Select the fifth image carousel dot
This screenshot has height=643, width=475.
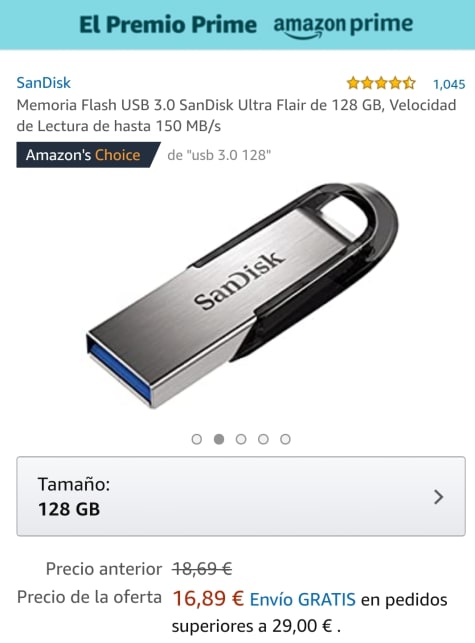pyautogui.click(x=285, y=439)
